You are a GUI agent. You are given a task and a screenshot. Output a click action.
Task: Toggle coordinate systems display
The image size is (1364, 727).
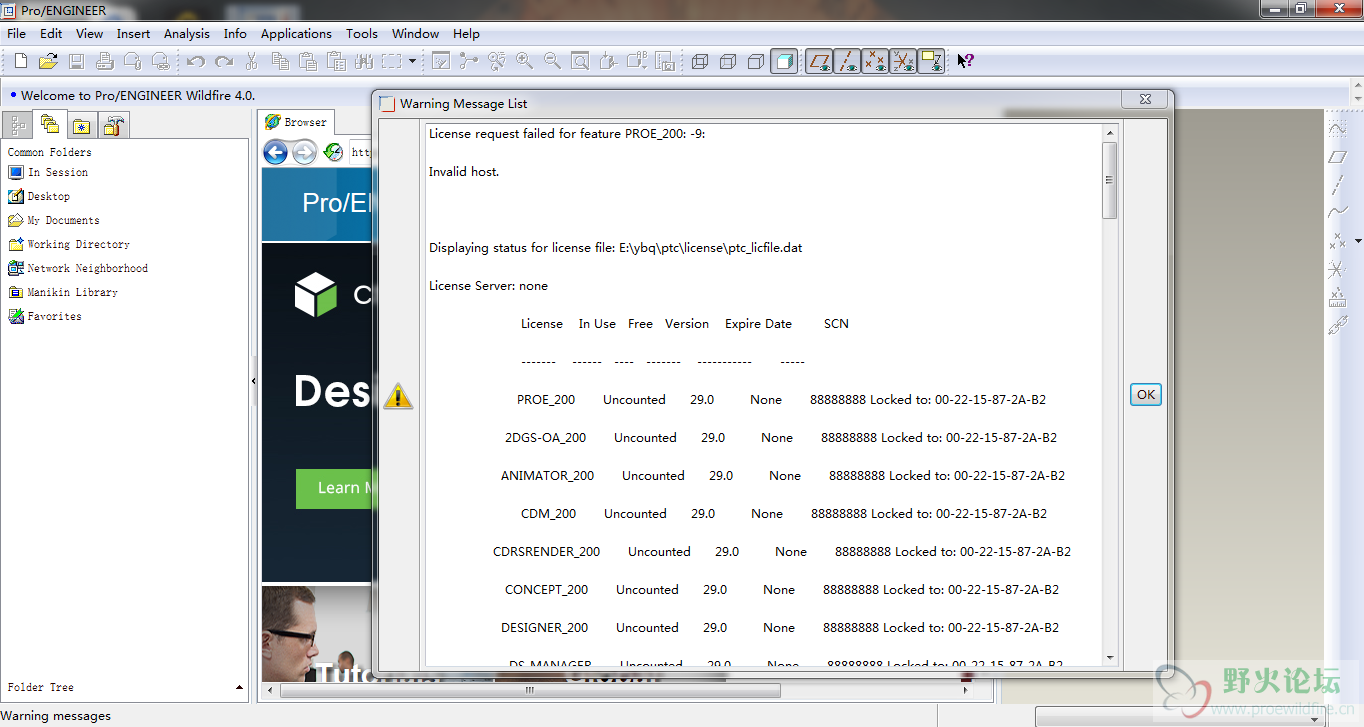click(x=904, y=61)
